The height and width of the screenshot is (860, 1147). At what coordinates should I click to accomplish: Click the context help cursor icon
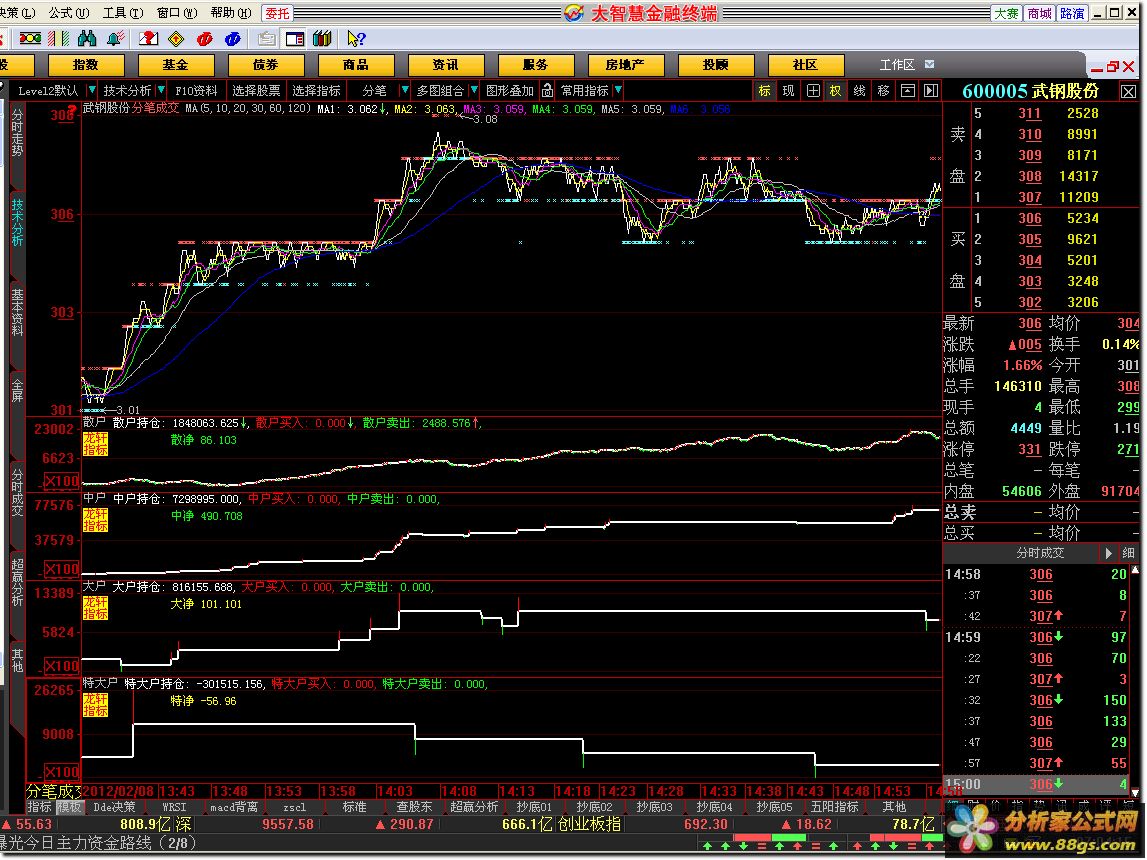point(356,39)
